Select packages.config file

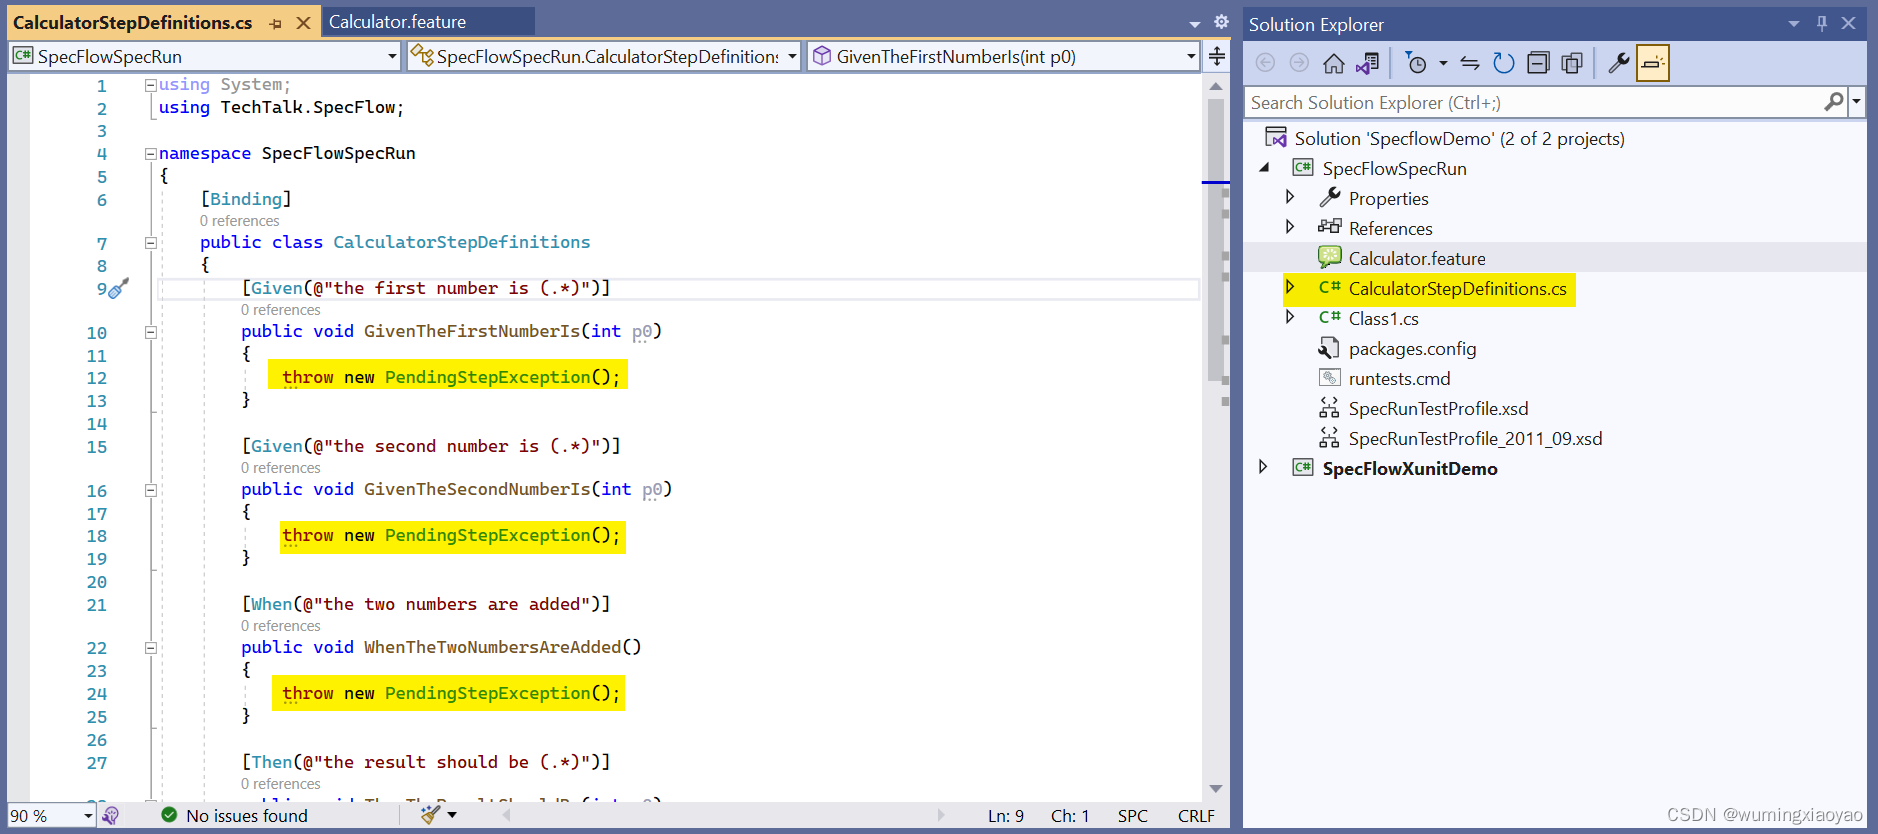(1412, 349)
